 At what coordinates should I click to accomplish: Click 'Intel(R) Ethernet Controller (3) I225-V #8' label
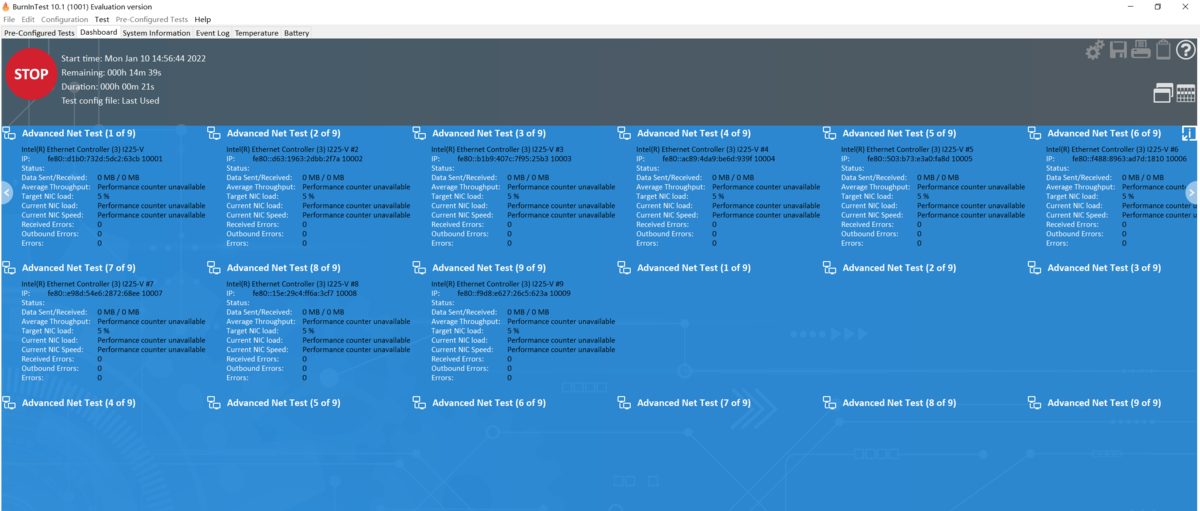pos(292,284)
